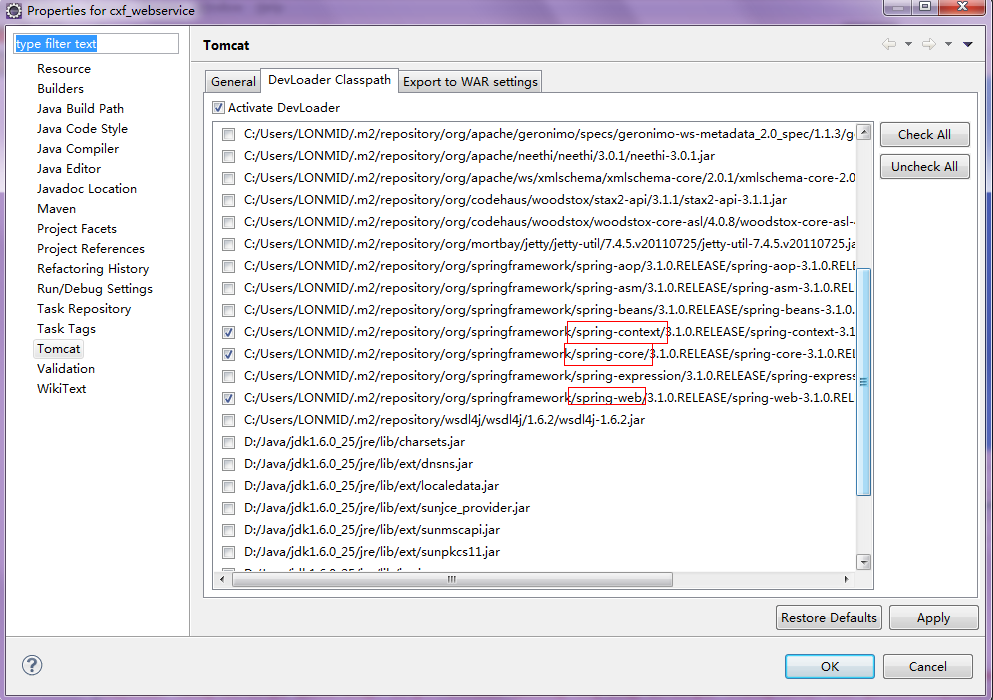This screenshot has height=700, width=993.
Task: Open the Task Repository page
Action: [84, 309]
